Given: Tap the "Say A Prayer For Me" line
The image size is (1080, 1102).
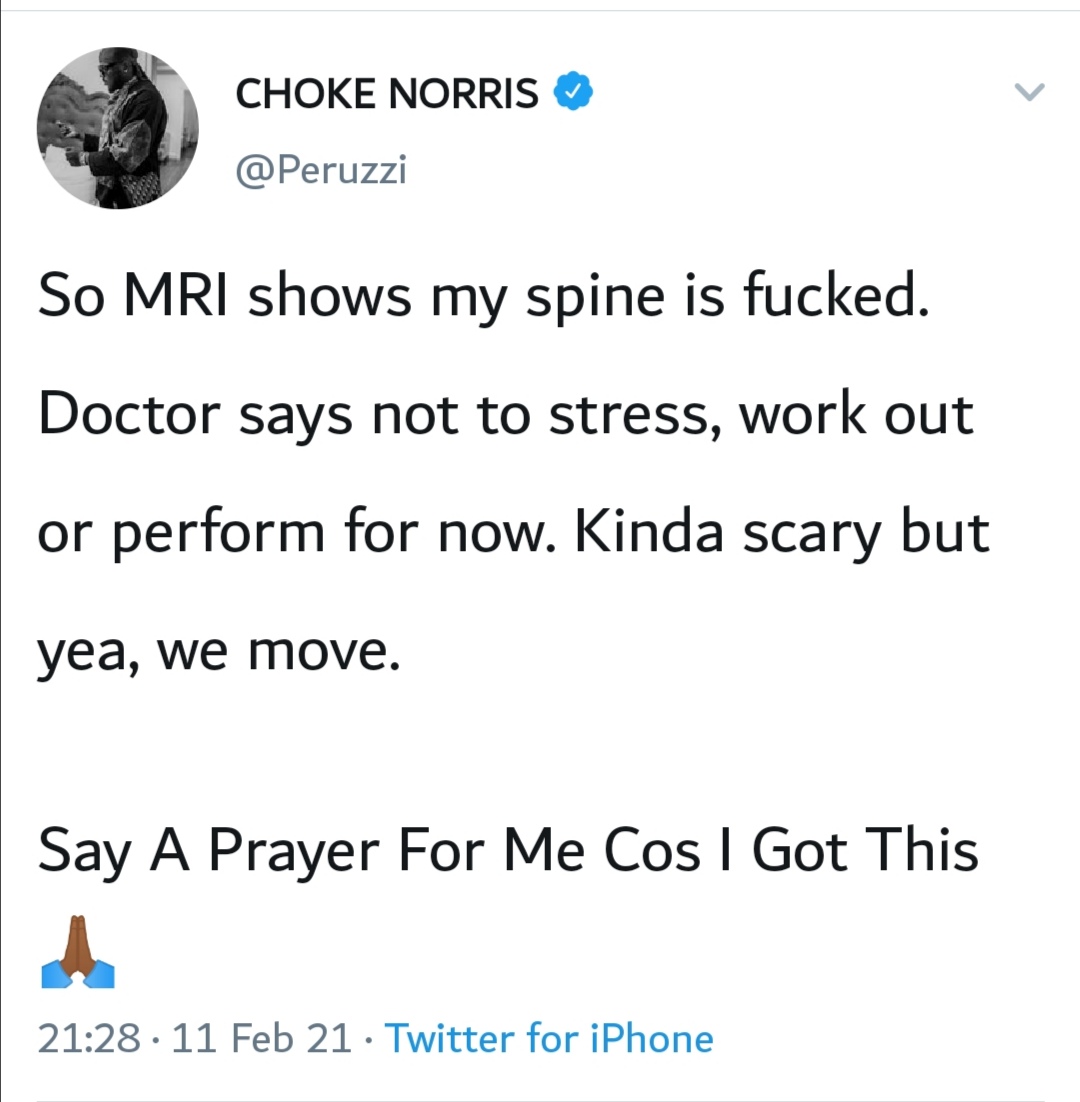Looking at the screenshot, I should (507, 849).
